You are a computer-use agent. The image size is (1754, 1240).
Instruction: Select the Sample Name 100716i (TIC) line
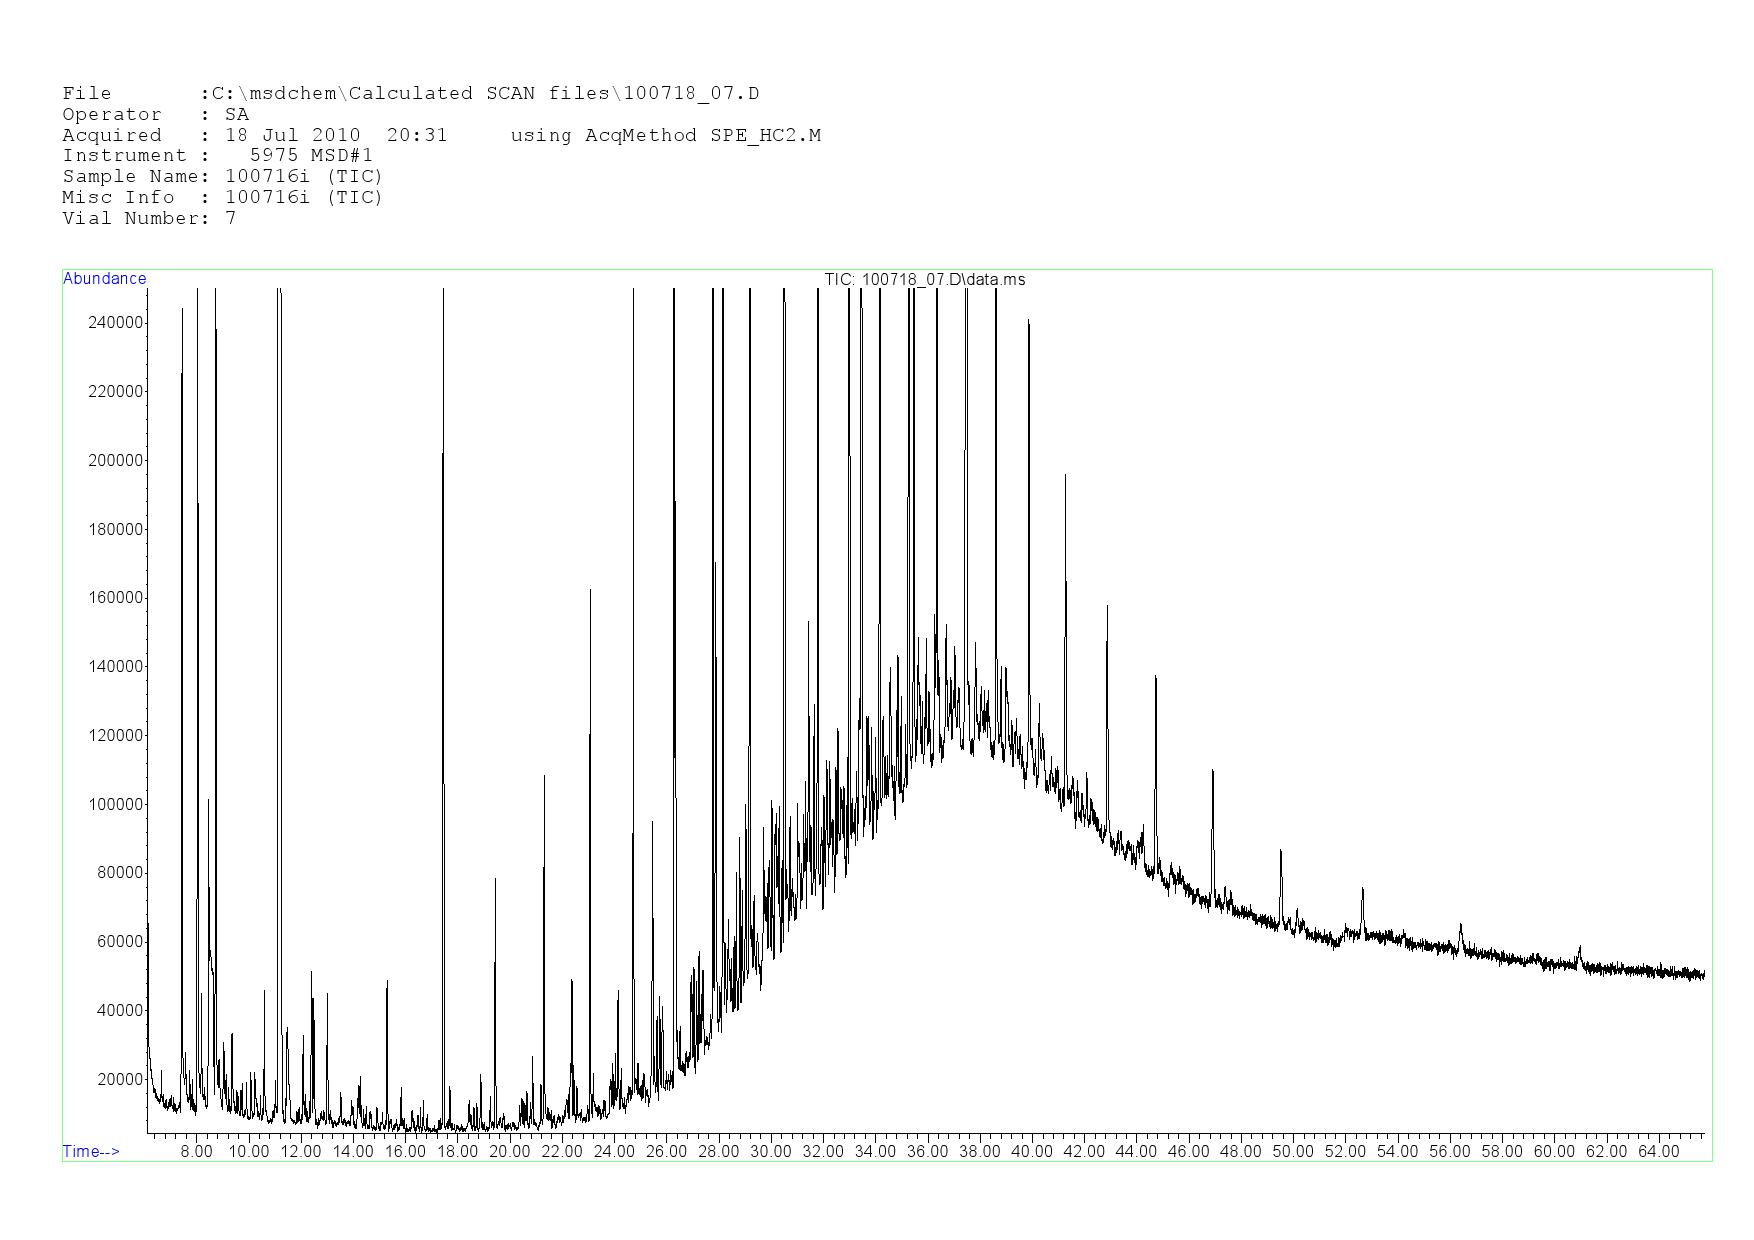pos(222,176)
